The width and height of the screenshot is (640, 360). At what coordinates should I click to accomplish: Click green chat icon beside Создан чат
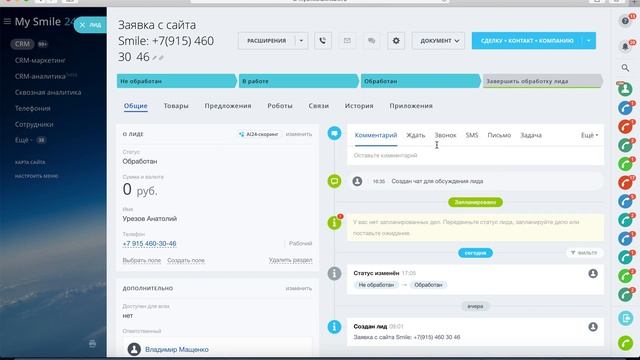coord(334,181)
